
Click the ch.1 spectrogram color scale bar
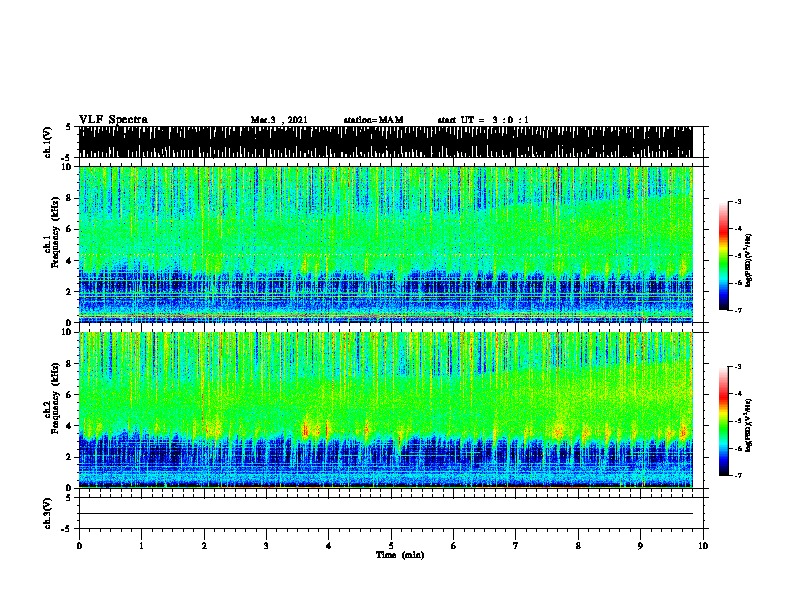pos(724,256)
